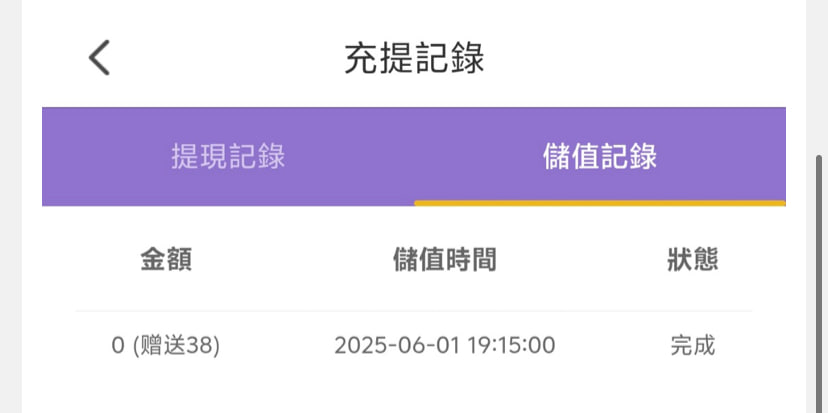Click the 儲值時間 column header
Viewport: 828px width, 413px height.
pyautogui.click(x=444, y=260)
